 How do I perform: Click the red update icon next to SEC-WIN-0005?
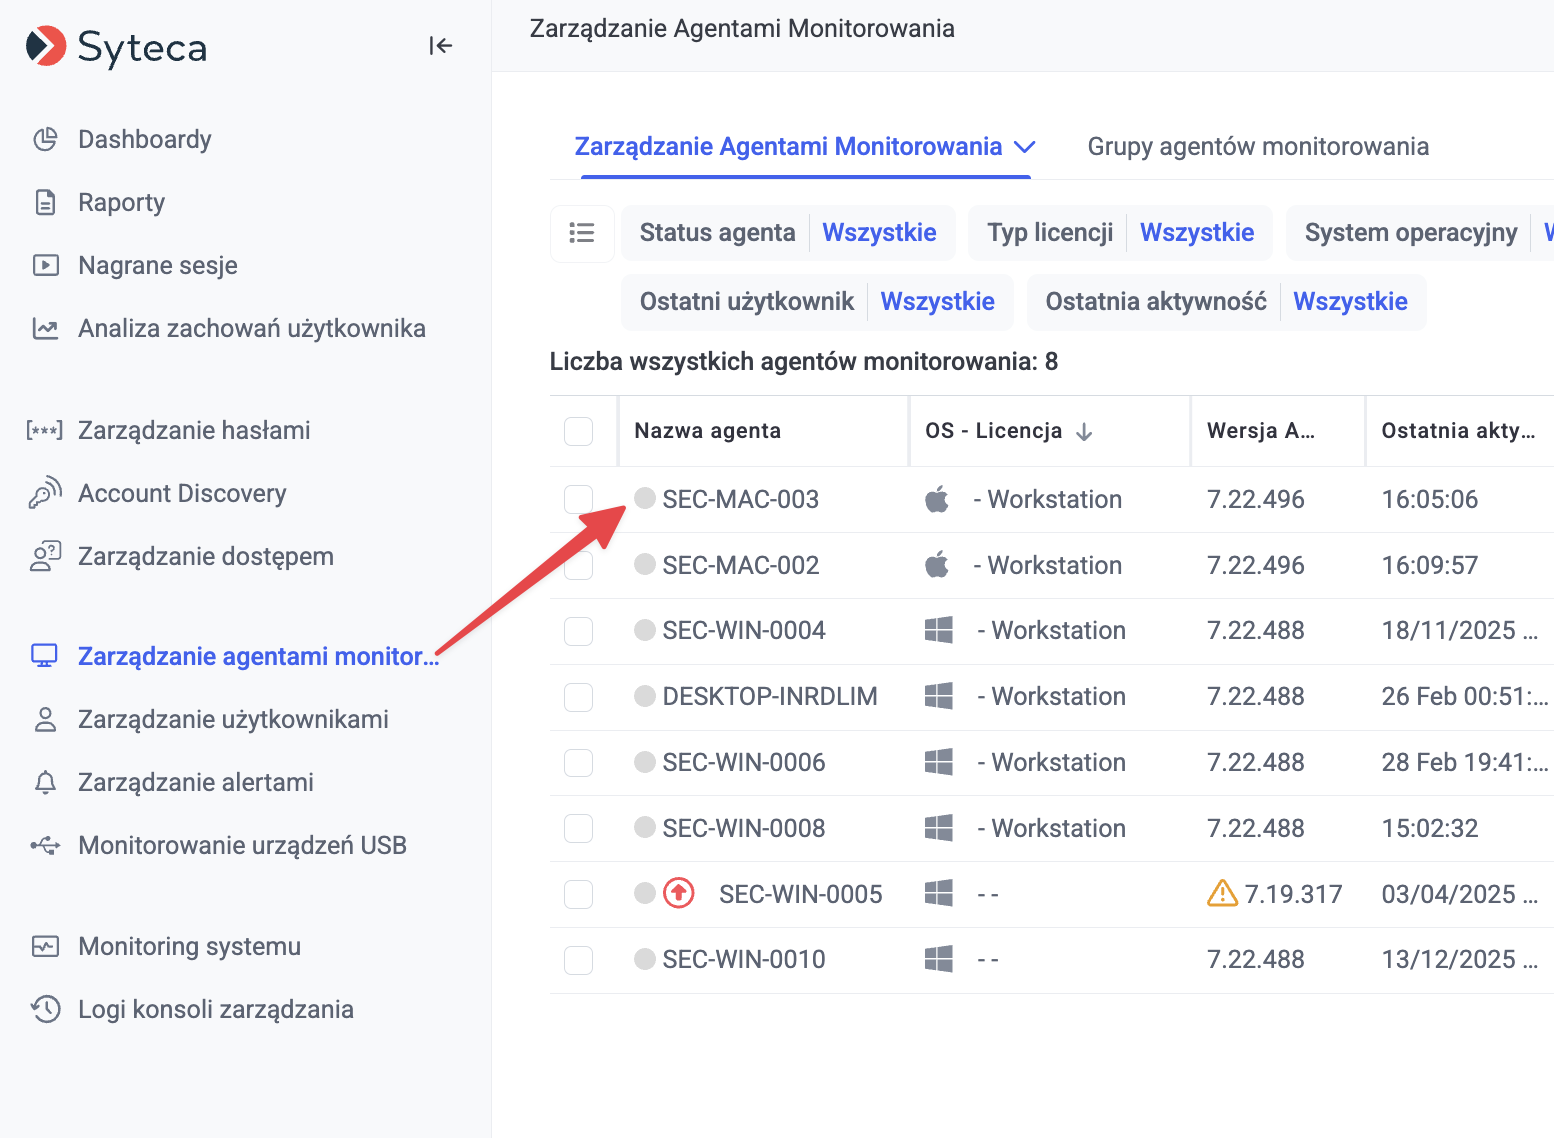click(x=679, y=893)
